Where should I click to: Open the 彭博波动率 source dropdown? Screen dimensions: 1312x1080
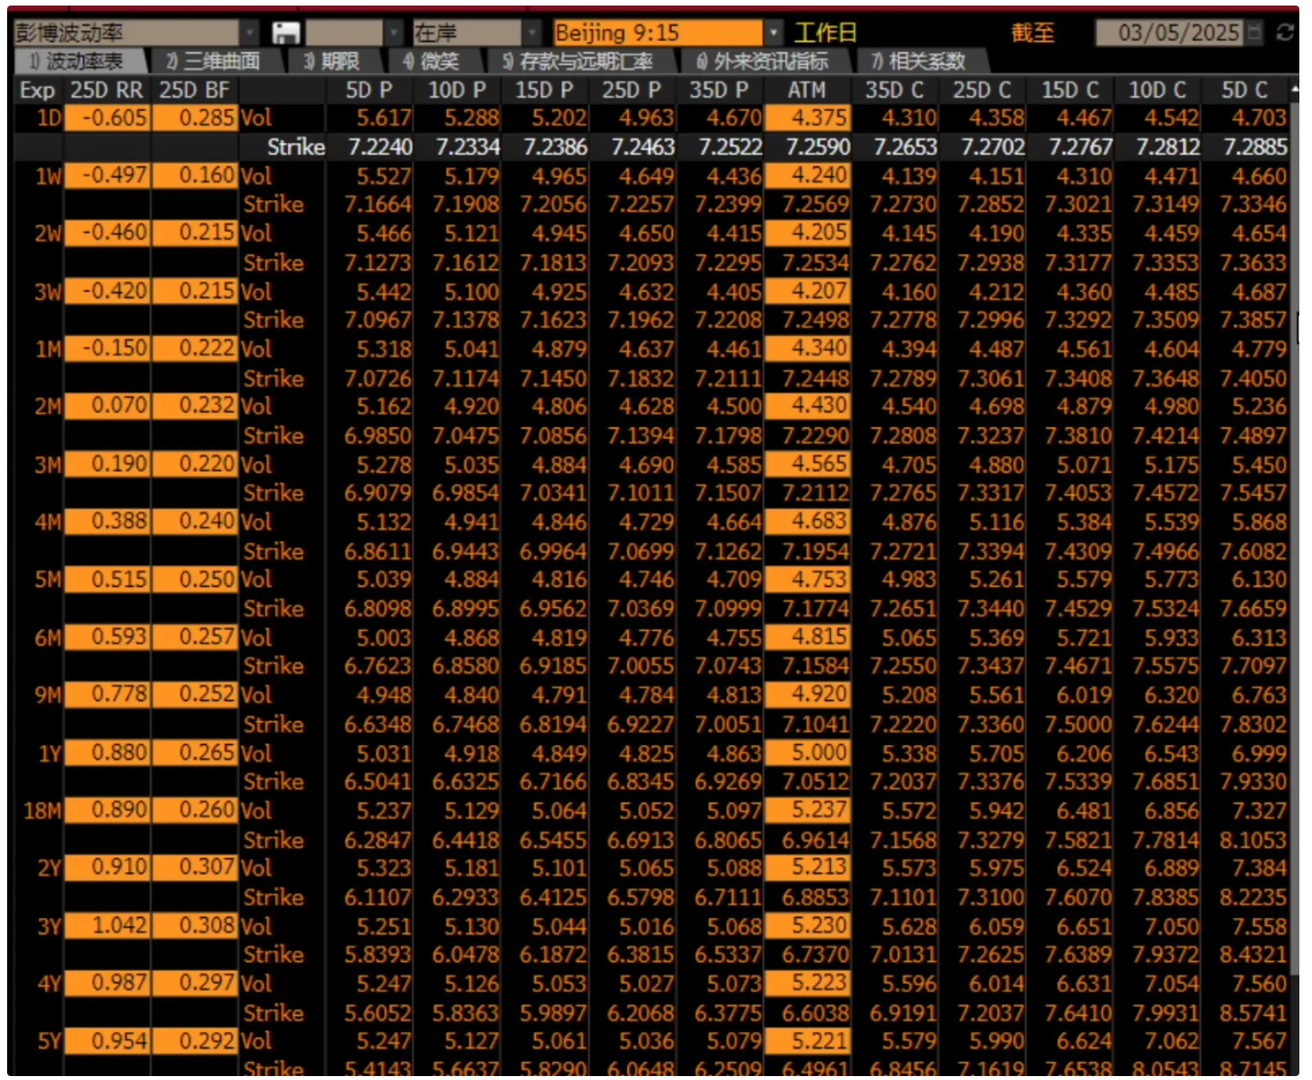pyautogui.click(x=250, y=33)
